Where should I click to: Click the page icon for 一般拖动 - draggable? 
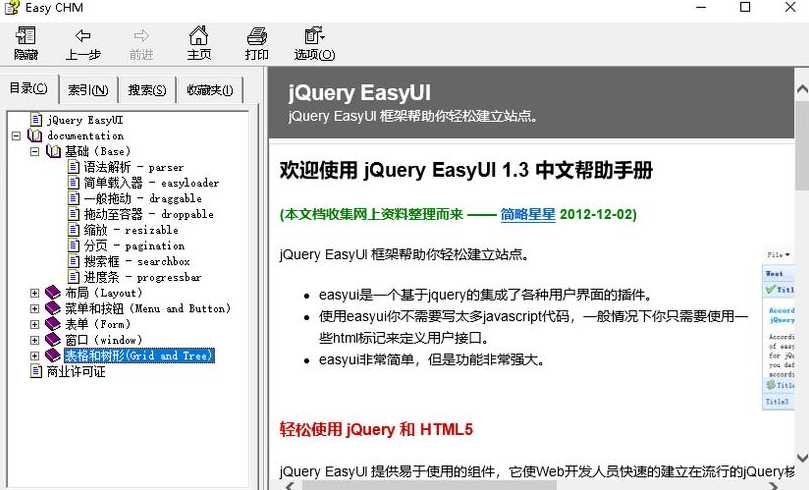tap(74, 198)
